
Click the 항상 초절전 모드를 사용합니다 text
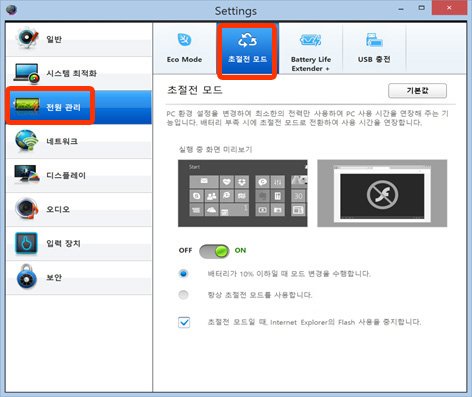[260, 295]
